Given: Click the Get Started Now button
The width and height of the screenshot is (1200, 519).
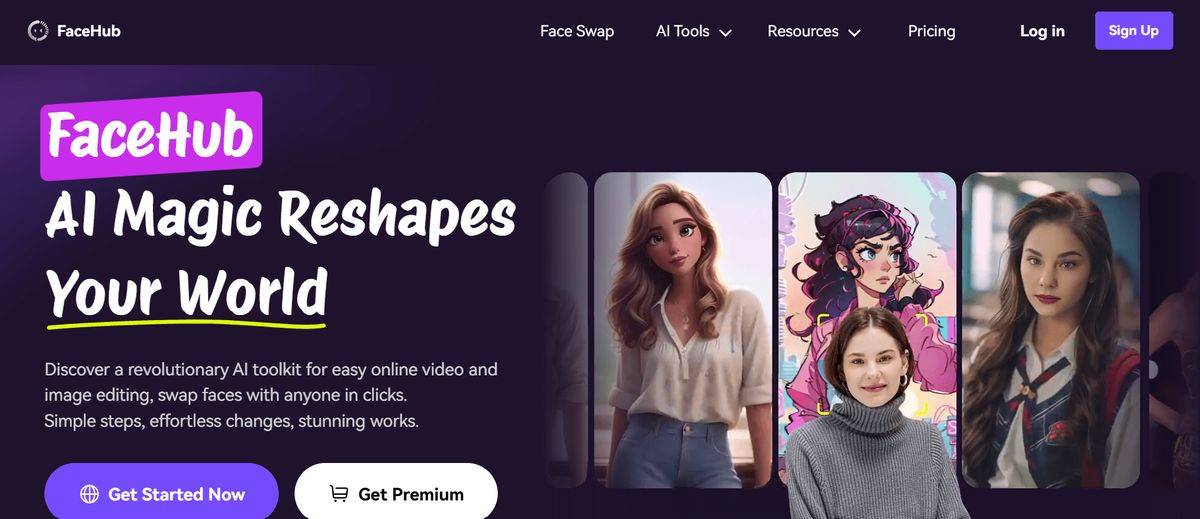Looking at the screenshot, I should click(x=161, y=493).
